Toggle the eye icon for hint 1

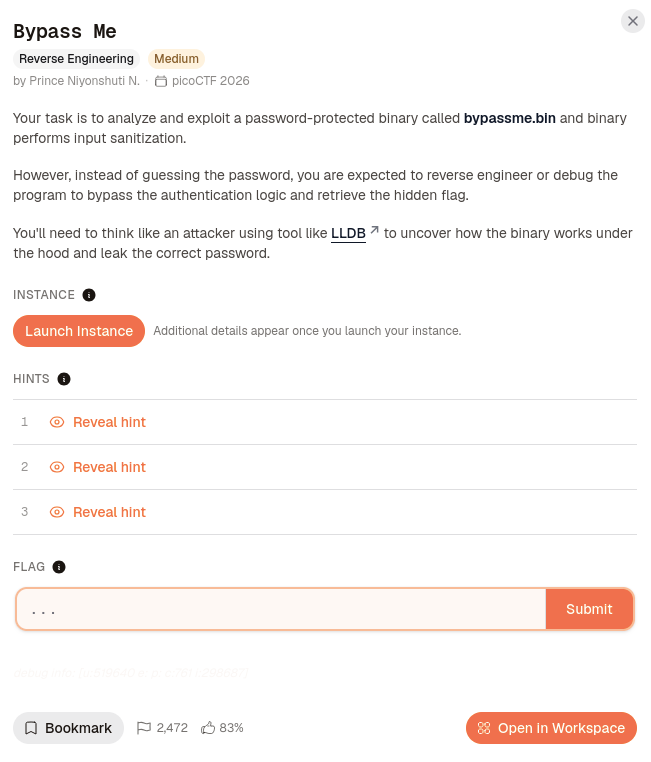point(57,422)
